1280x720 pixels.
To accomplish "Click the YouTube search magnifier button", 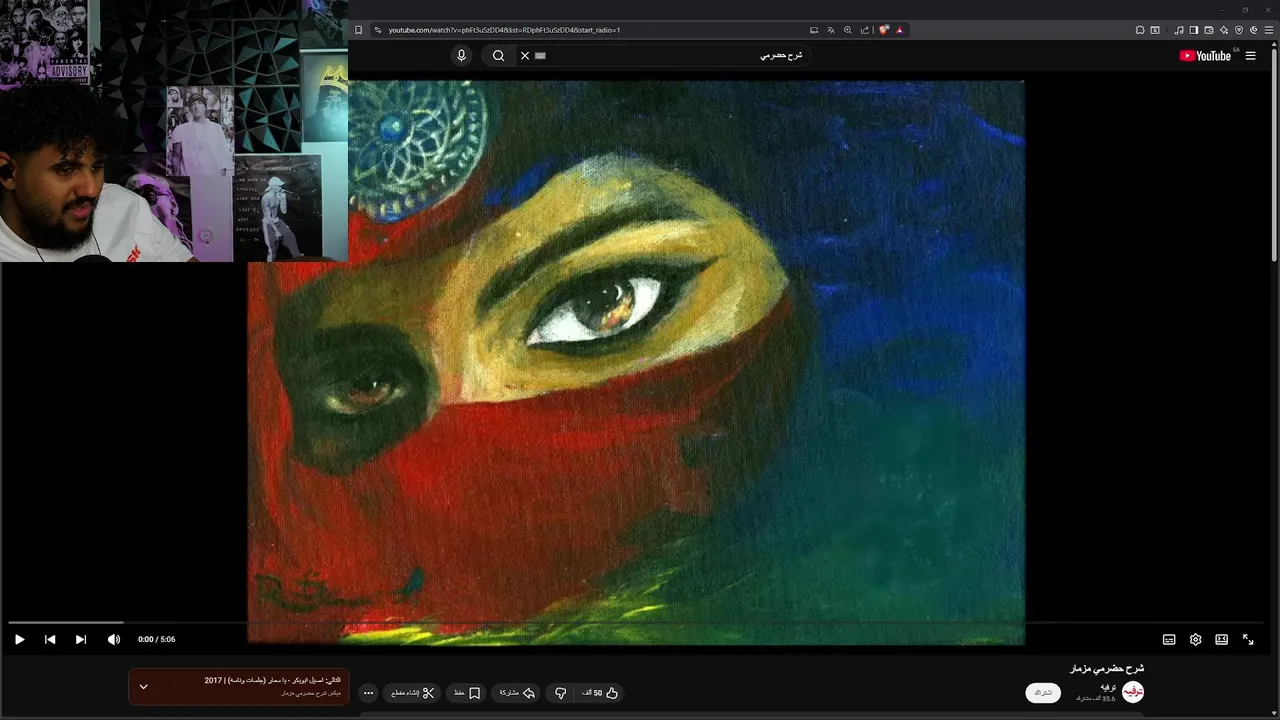I will tap(498, 56).
